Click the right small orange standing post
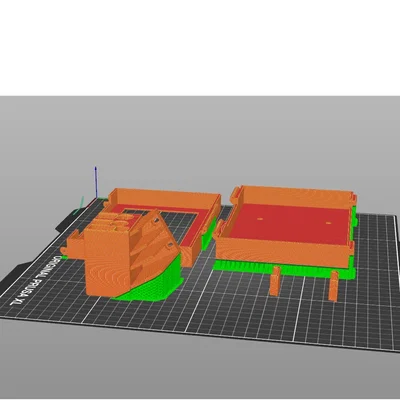 point(333,286)
